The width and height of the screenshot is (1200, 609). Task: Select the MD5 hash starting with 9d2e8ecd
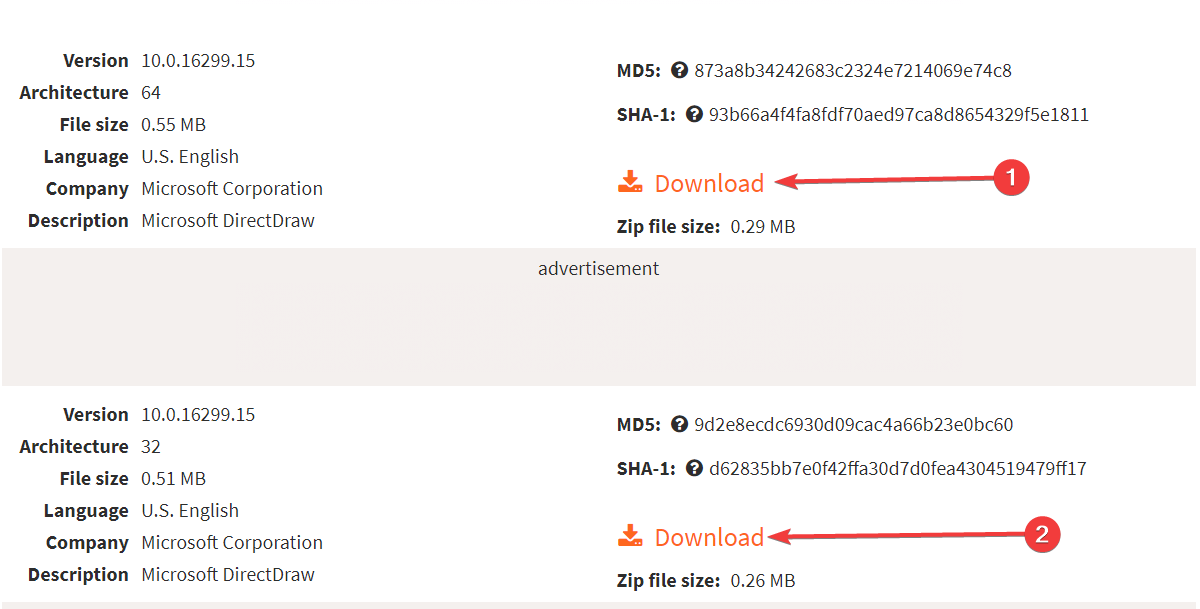tap(853, 425)
